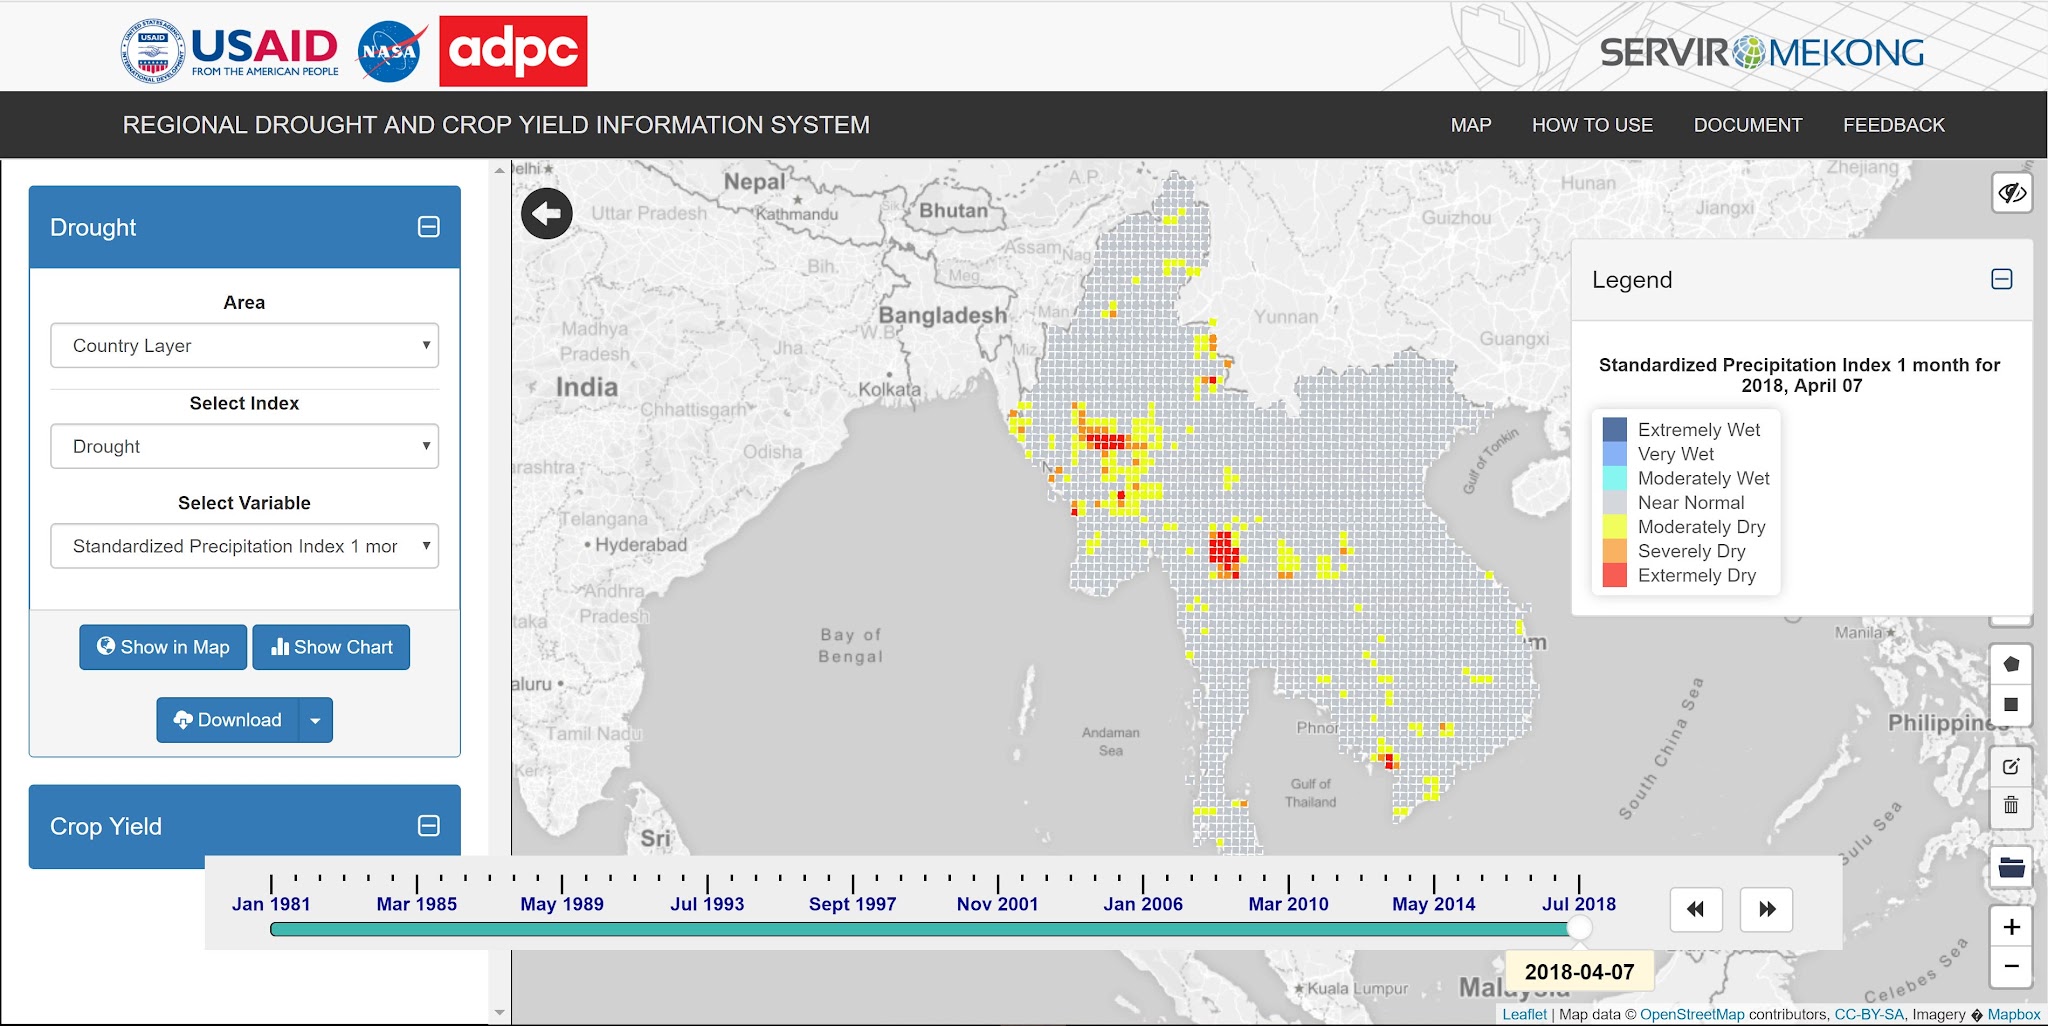Collapse the Drought panel
Screen dimensions: 2048x1026
pos(428,228)
